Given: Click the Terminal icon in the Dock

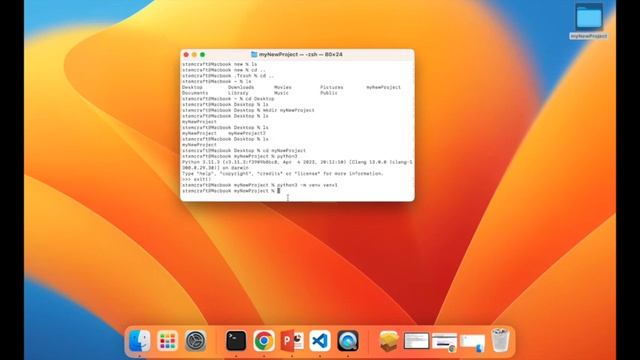Looking at the screenshot, I should pyautogui.click(x=236, y=340).
